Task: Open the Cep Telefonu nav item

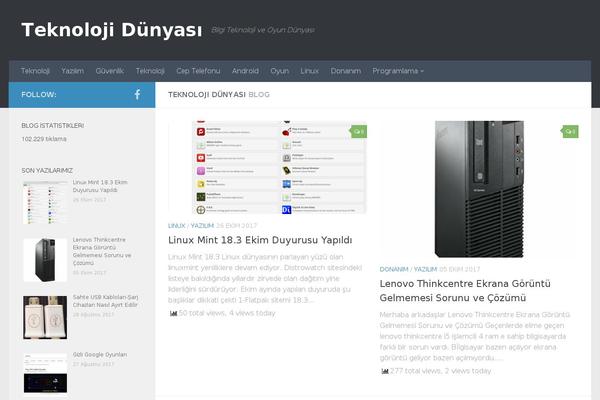Action: [x=198, y=71]
